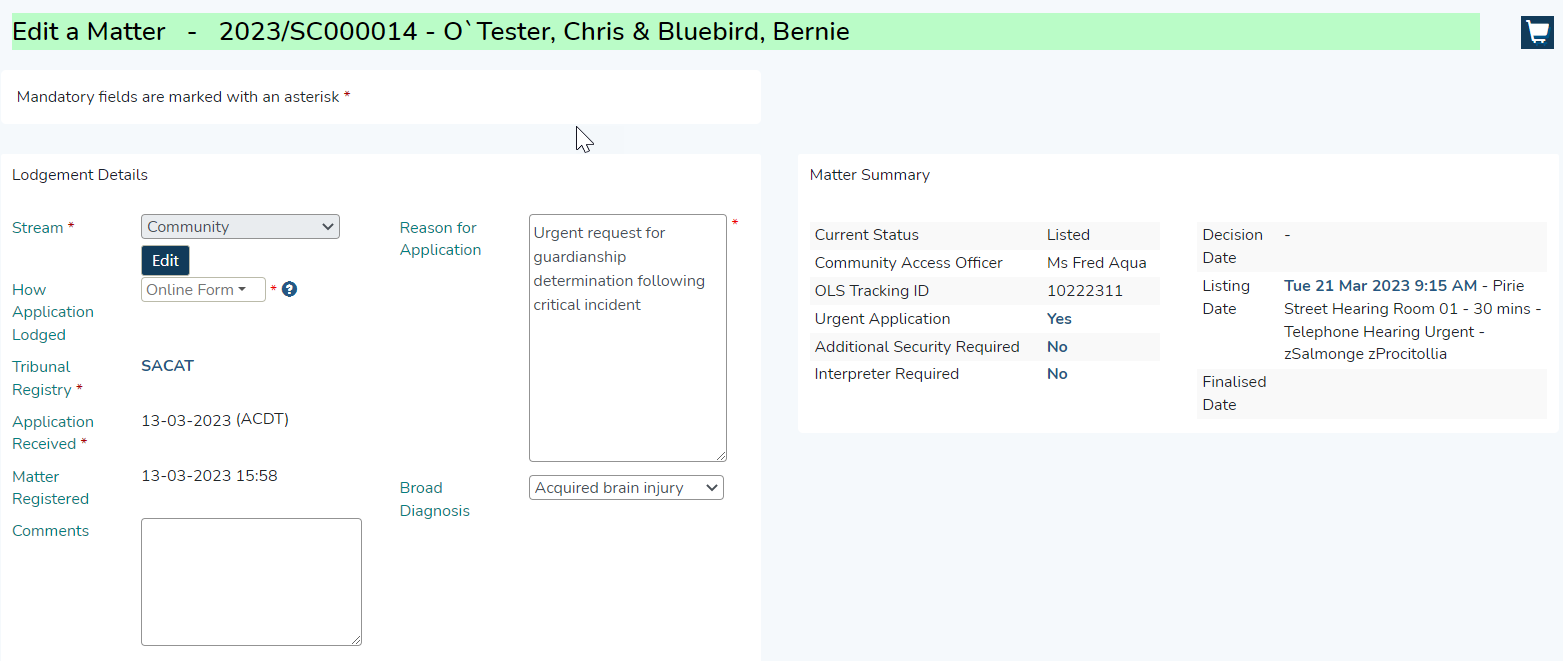Click the Reason for Application text box
The height and width of the screenshot is (661, 1563).
point(627,338)
